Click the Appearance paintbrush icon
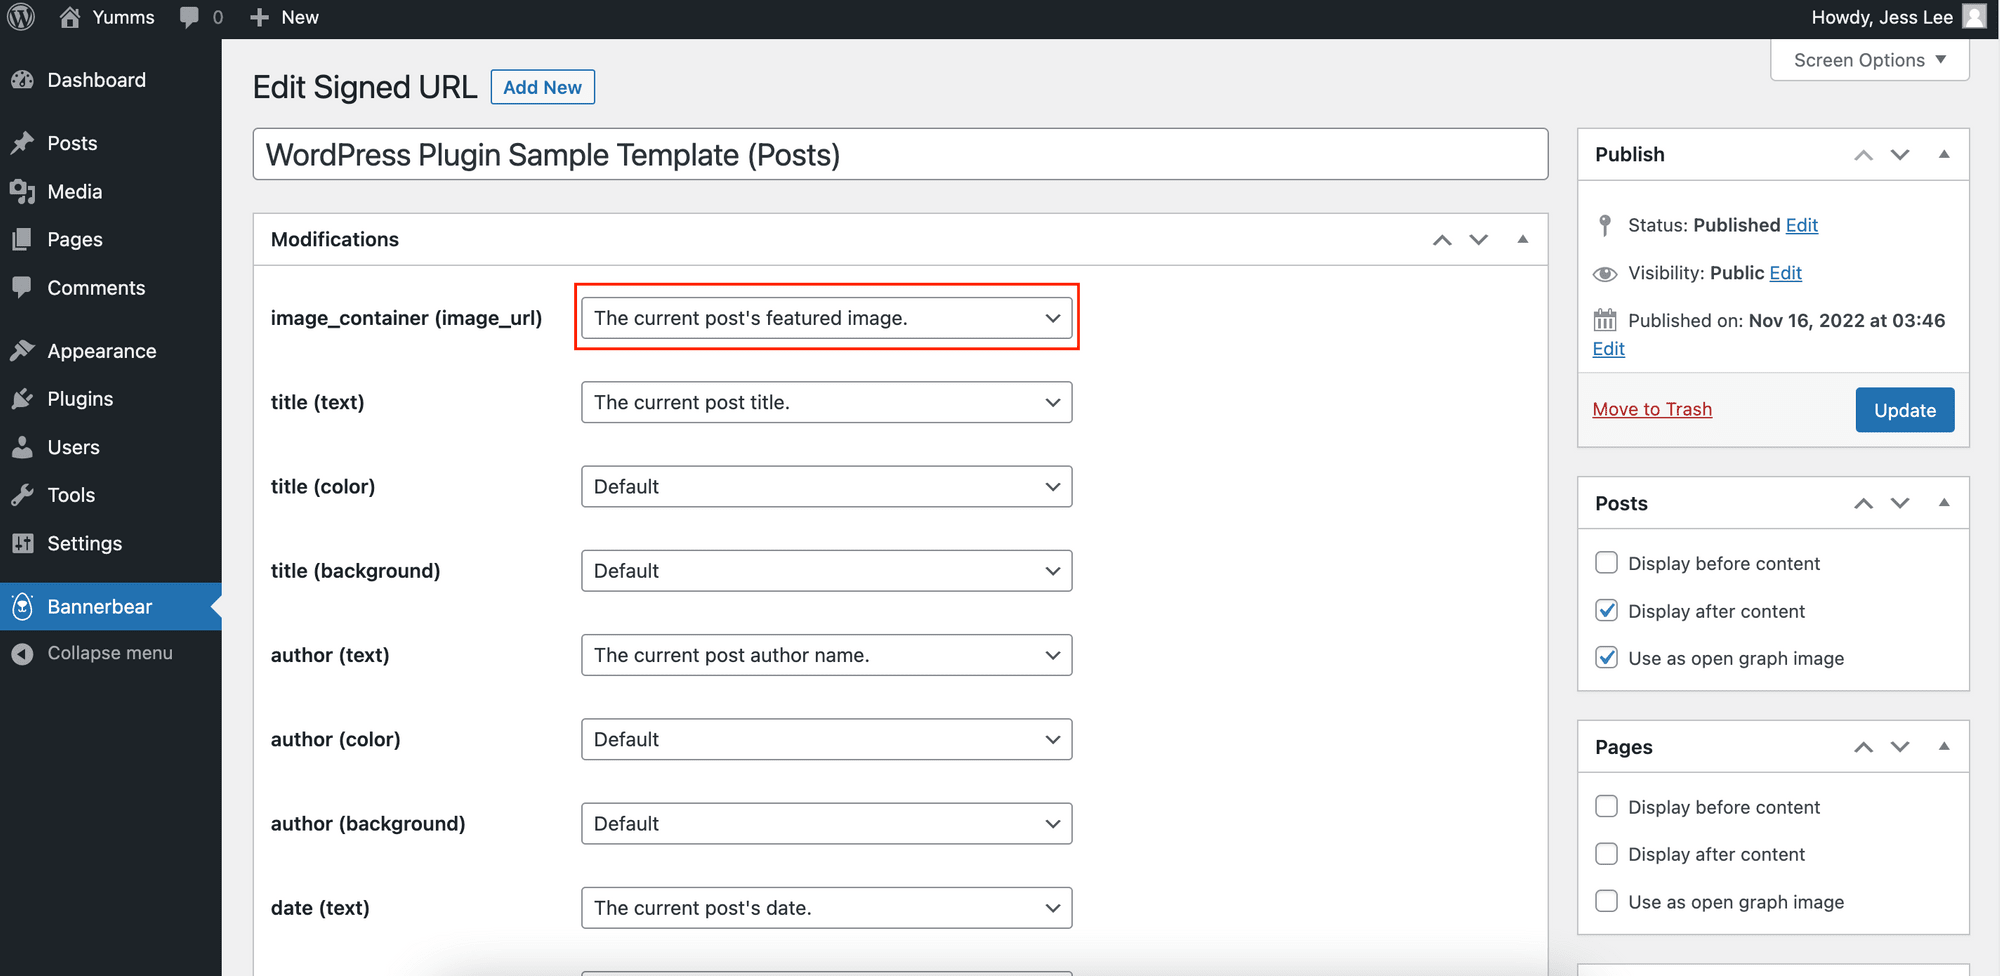Screen dimensions: 2000x976 (22, 351)
